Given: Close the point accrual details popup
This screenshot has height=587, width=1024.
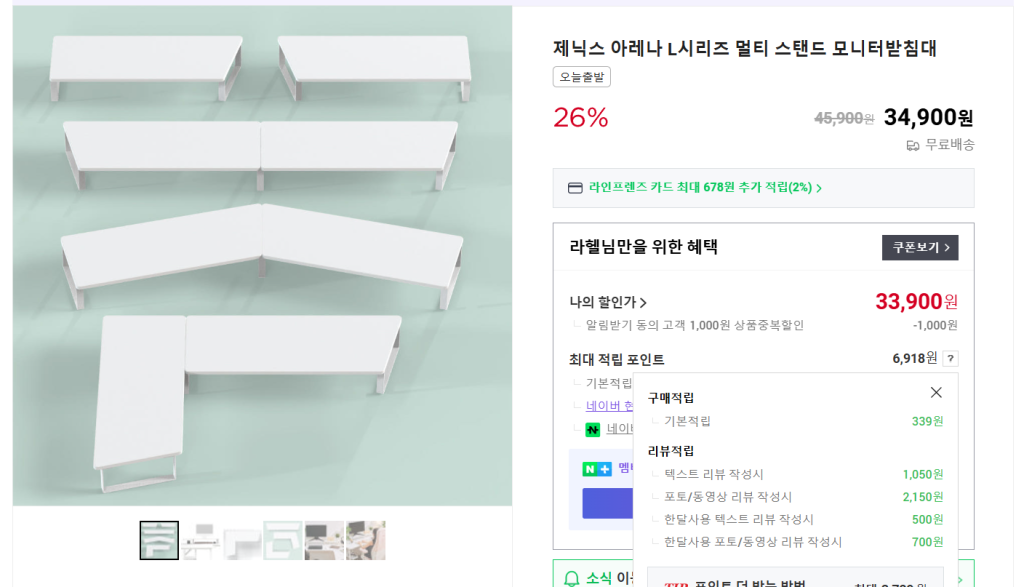Looking at the screenshot, I should click(936, 393).
